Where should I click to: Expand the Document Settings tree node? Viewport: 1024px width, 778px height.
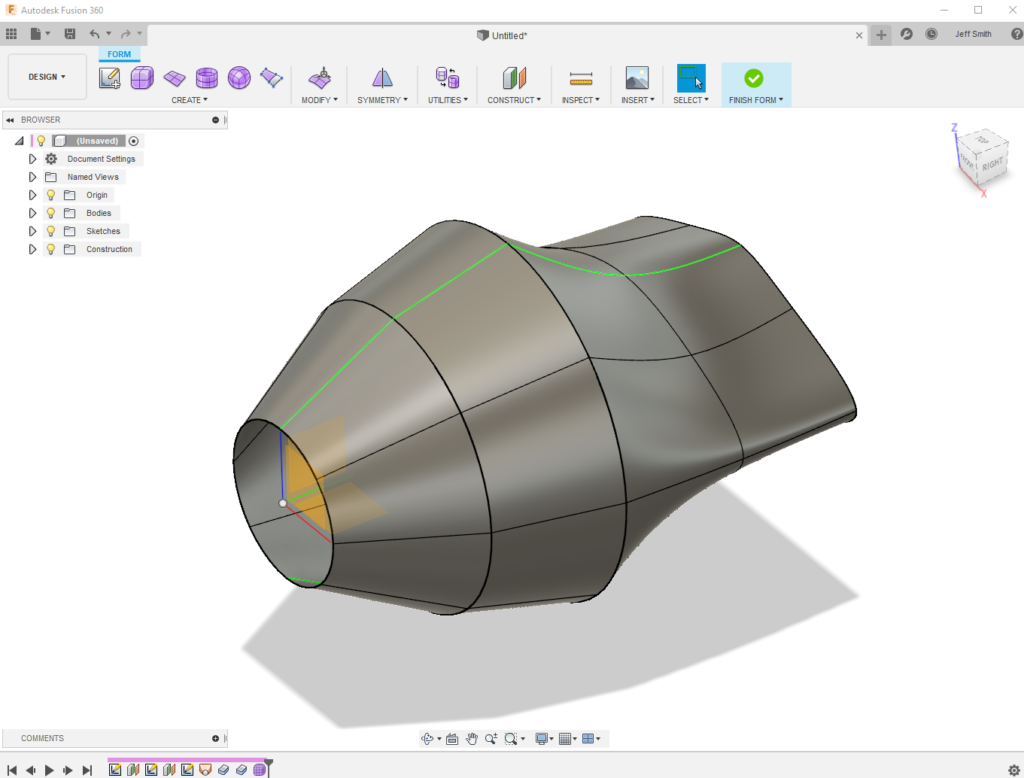(x=32, y=159)
